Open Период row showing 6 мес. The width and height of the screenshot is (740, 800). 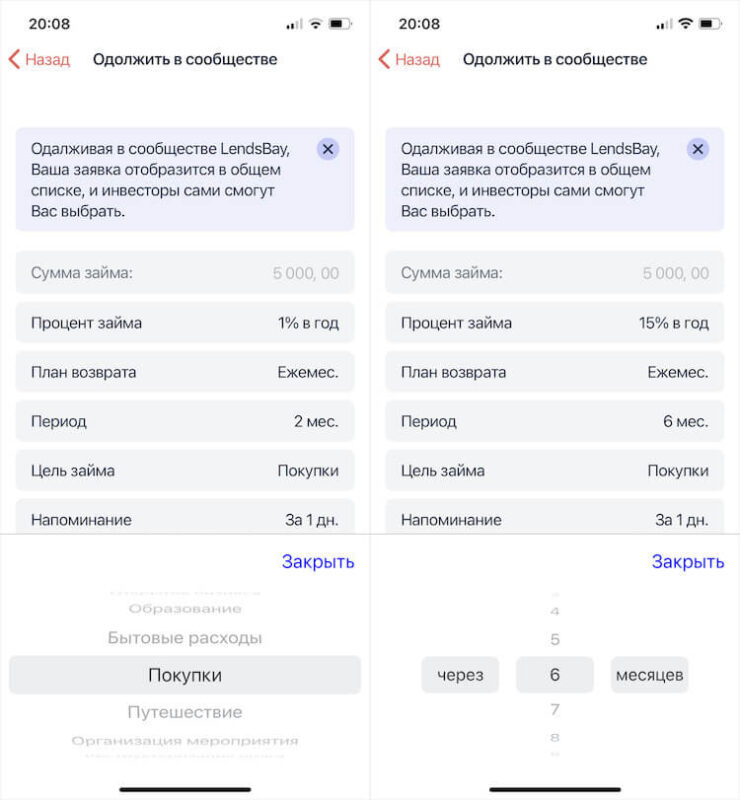point(555,421)
